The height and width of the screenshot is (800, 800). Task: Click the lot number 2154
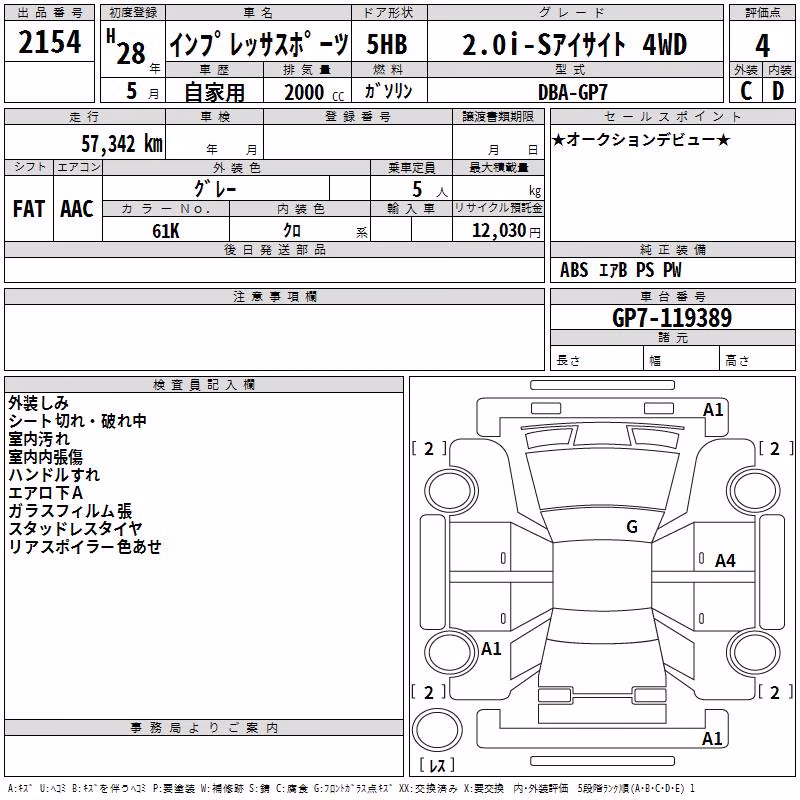(x=49, y=42)
